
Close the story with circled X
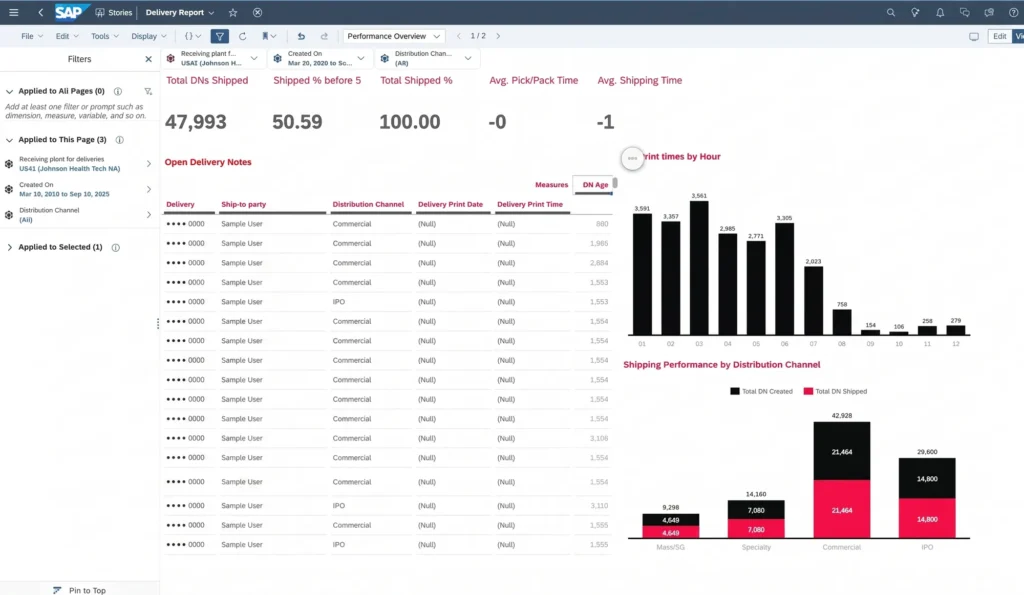point(257,12)
